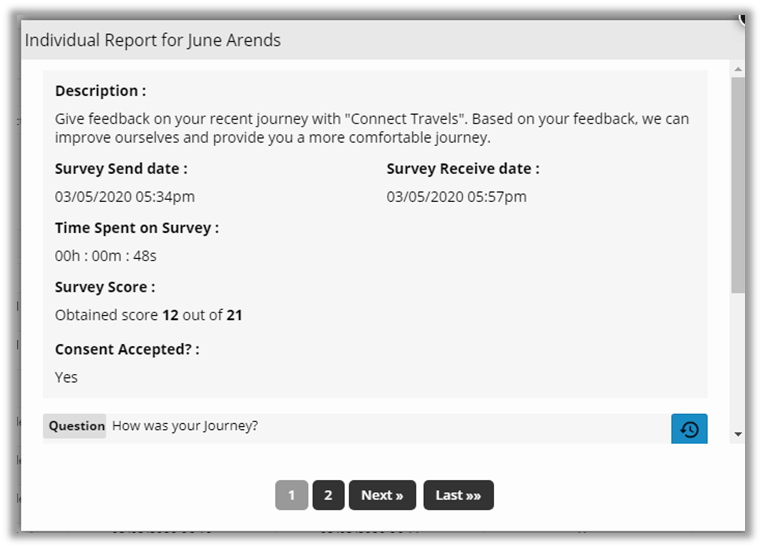This screenshot has height=548, width=762.
Task: Click the gray Question label
Action: pyautogui.click(x=76, y=426)
